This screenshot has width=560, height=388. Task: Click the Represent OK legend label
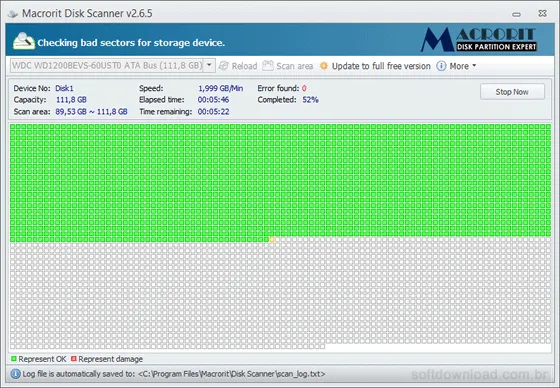(x=42, y=359)
